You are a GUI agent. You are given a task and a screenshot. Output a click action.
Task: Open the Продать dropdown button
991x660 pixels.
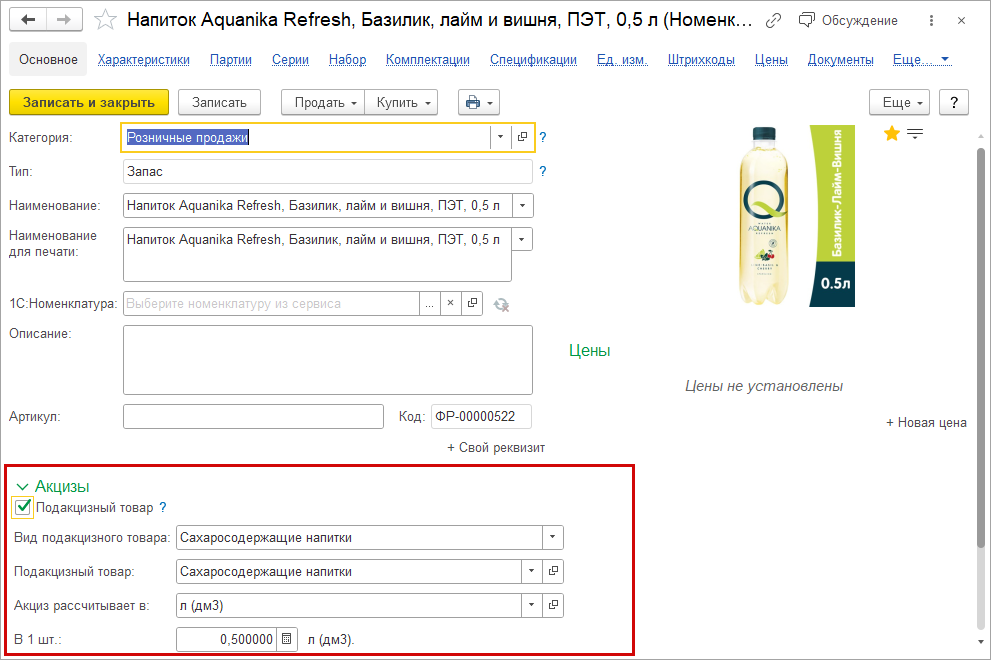point(323,102)
